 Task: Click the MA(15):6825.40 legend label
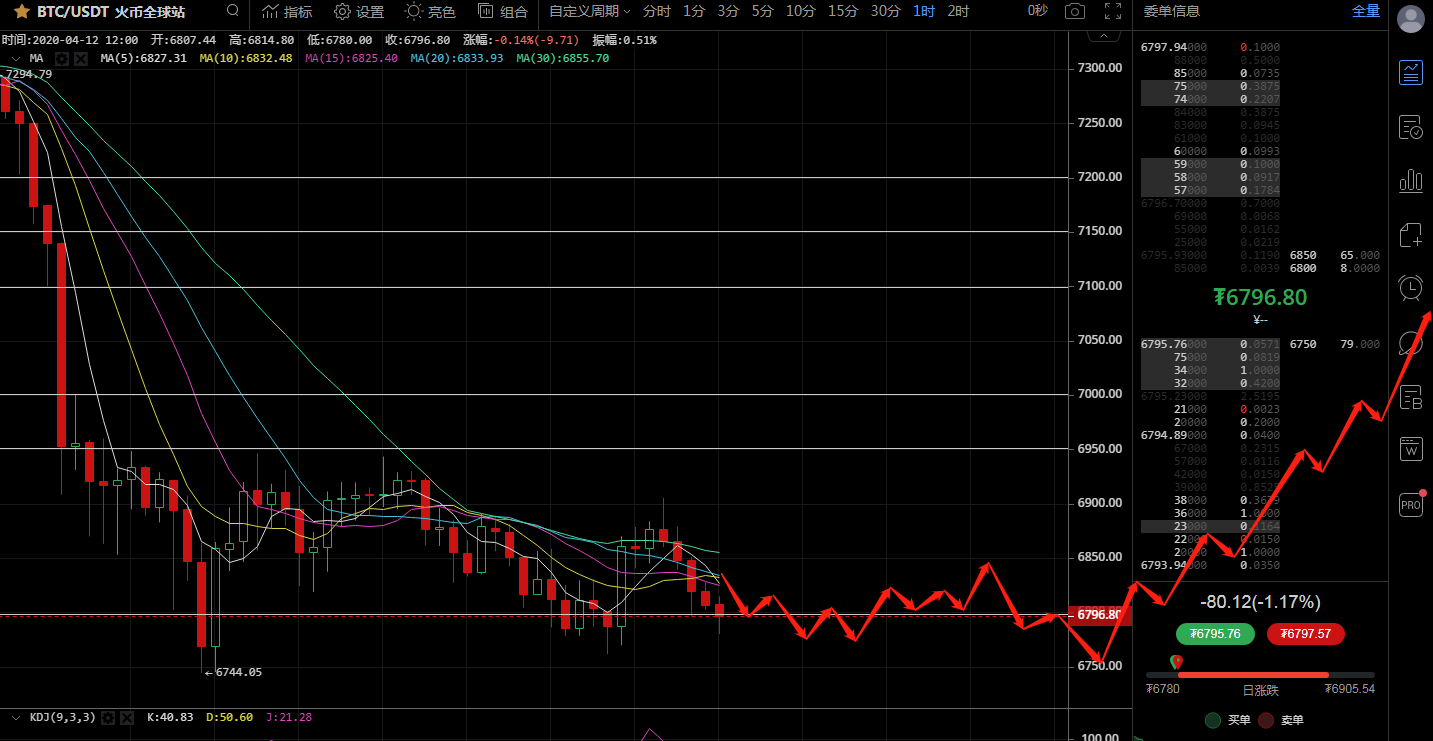click(351, 59)
